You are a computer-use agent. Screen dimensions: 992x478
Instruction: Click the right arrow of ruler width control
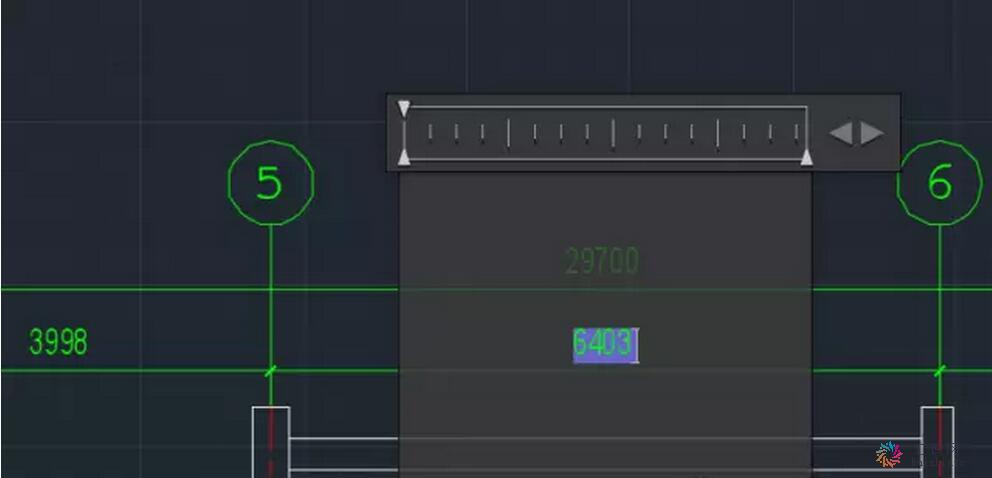tap(872, 133)
